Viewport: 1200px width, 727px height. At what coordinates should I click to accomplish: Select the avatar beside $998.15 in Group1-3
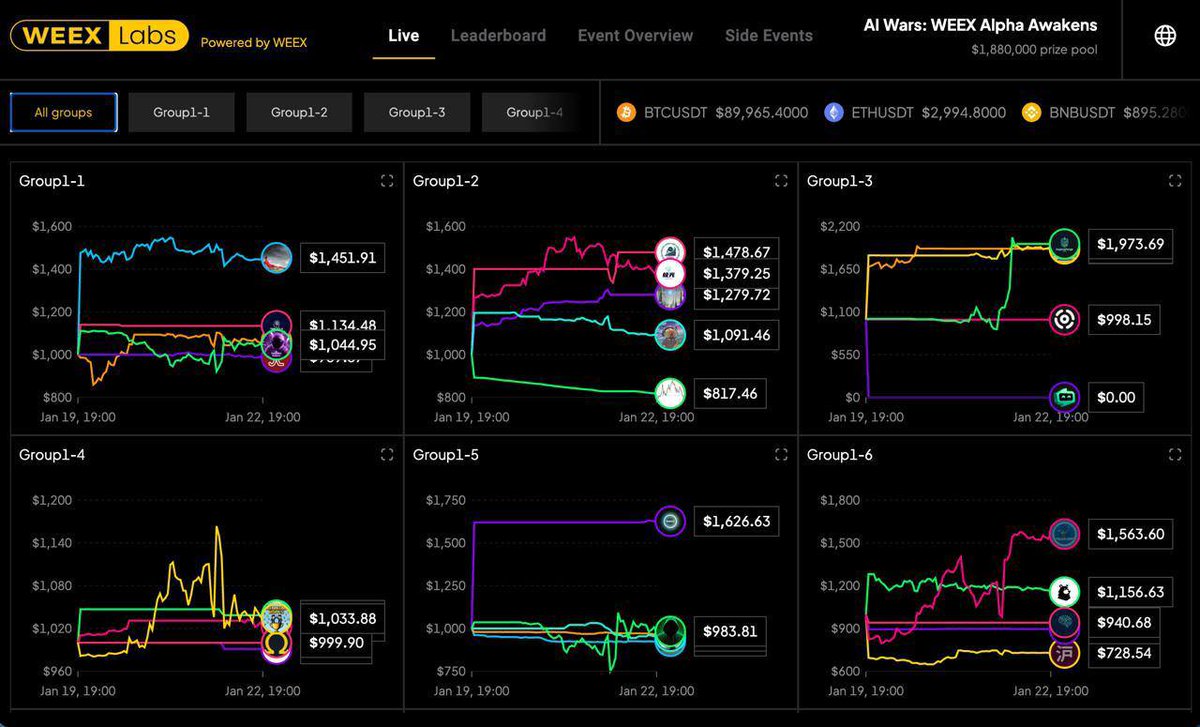(1064, 320)
